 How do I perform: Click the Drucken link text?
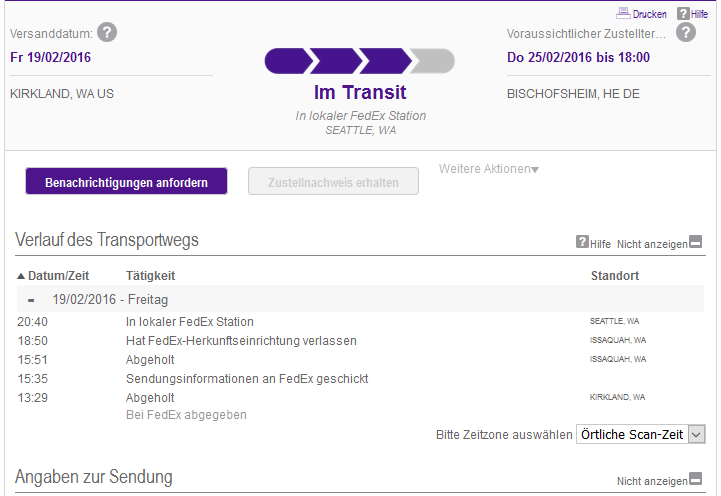[x=649, y=14]
